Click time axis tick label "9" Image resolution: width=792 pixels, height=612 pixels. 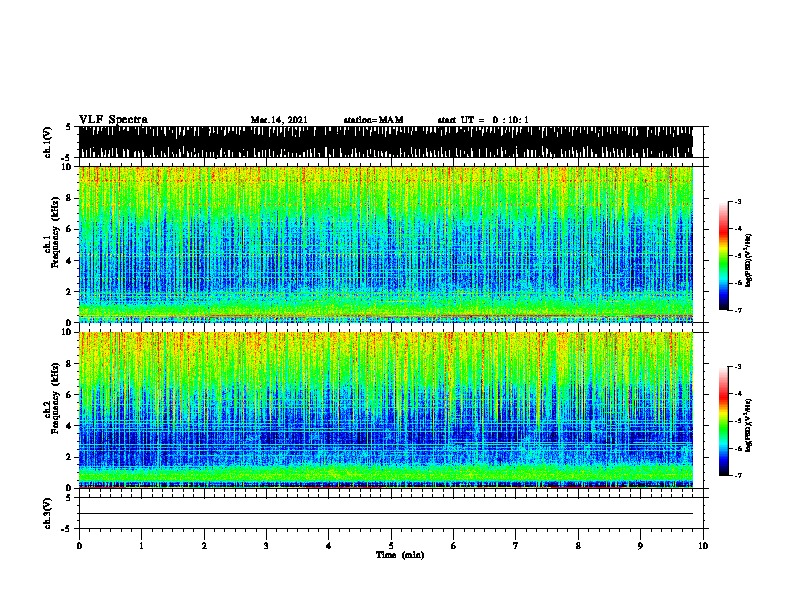click(x=640, y=546)
